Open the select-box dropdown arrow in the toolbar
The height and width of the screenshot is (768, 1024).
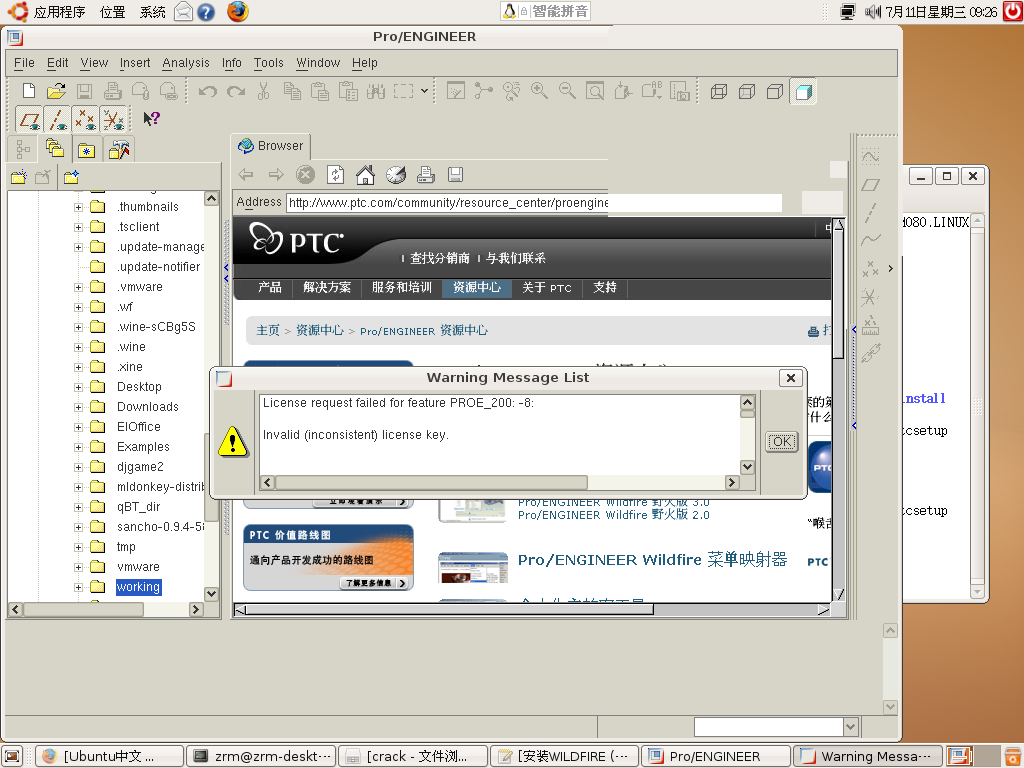tap(424, 91)
